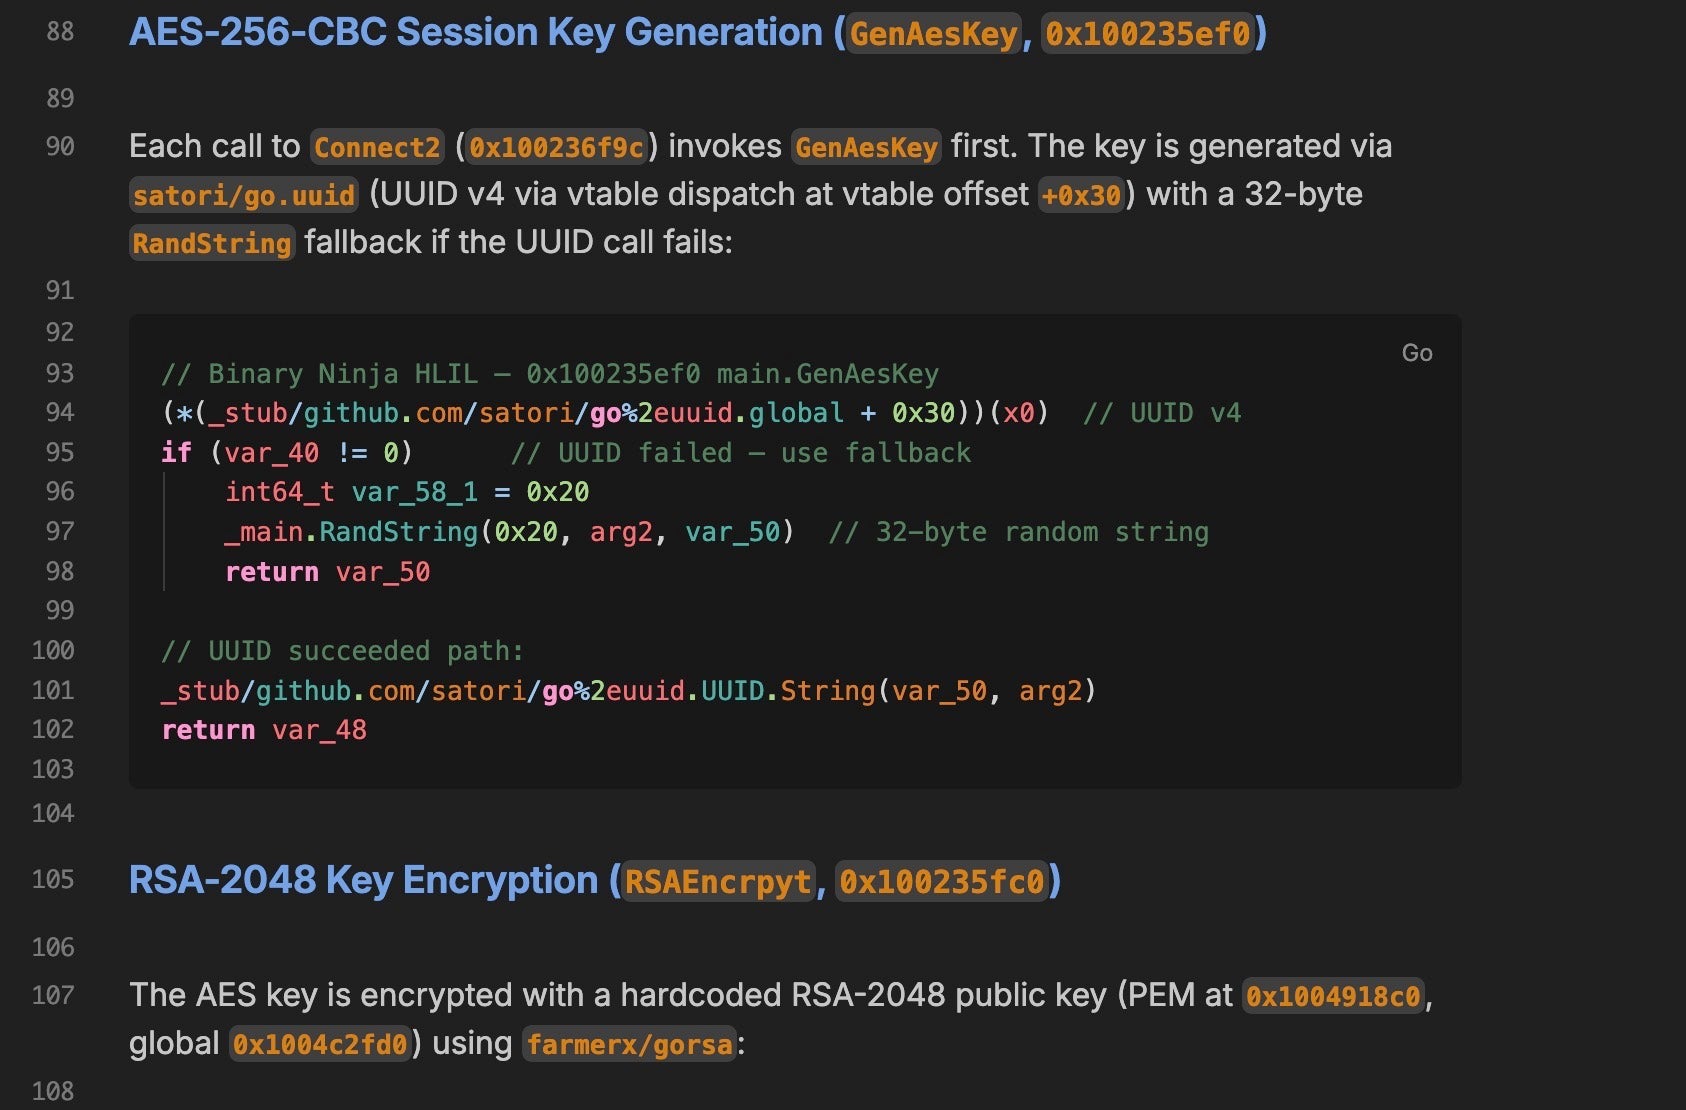Click the satori/go.uuid inline code
The image size is (1686, 1110).
point(243,195)
